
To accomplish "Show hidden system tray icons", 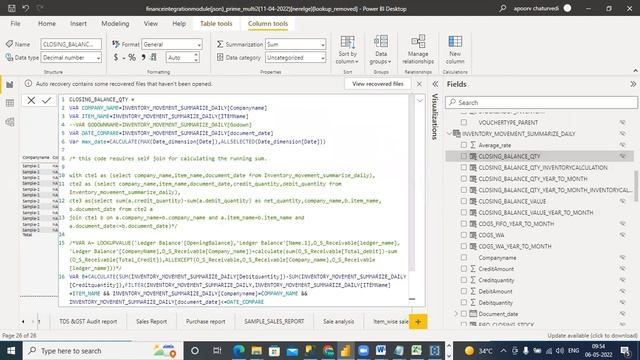I will [x=503, y=351].
